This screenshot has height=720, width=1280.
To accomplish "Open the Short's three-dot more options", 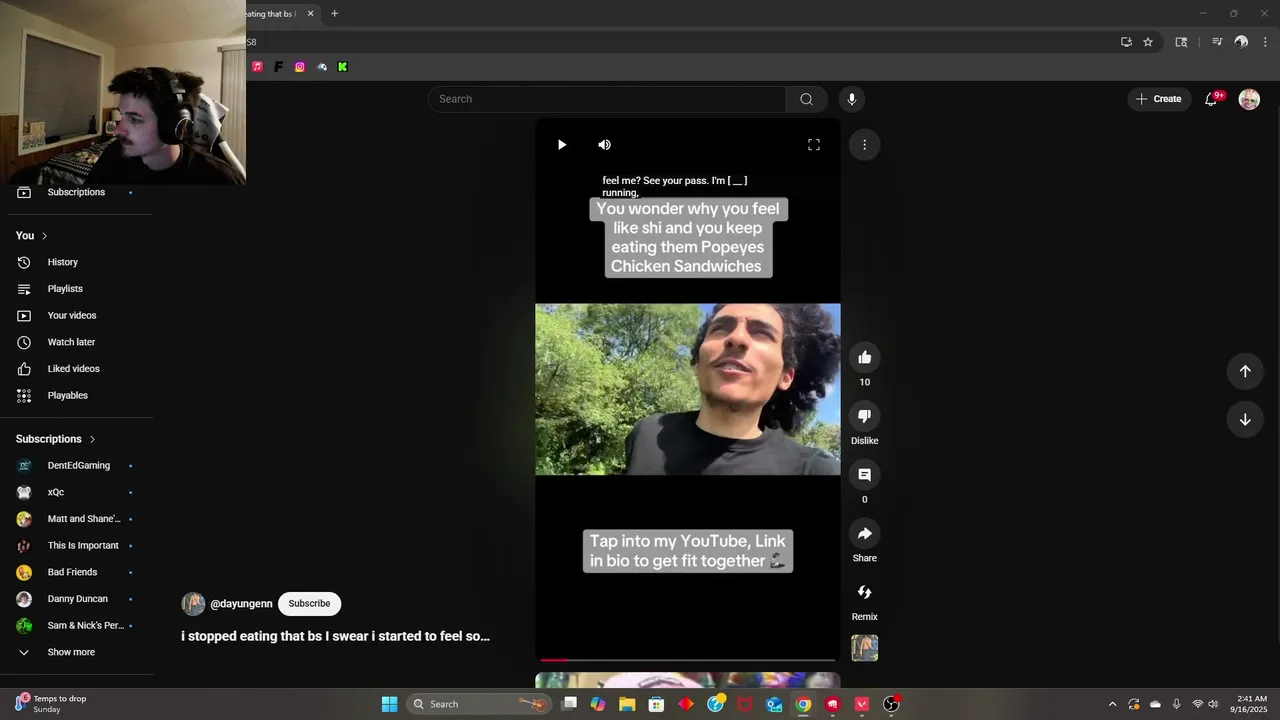I will coord(865,145).
